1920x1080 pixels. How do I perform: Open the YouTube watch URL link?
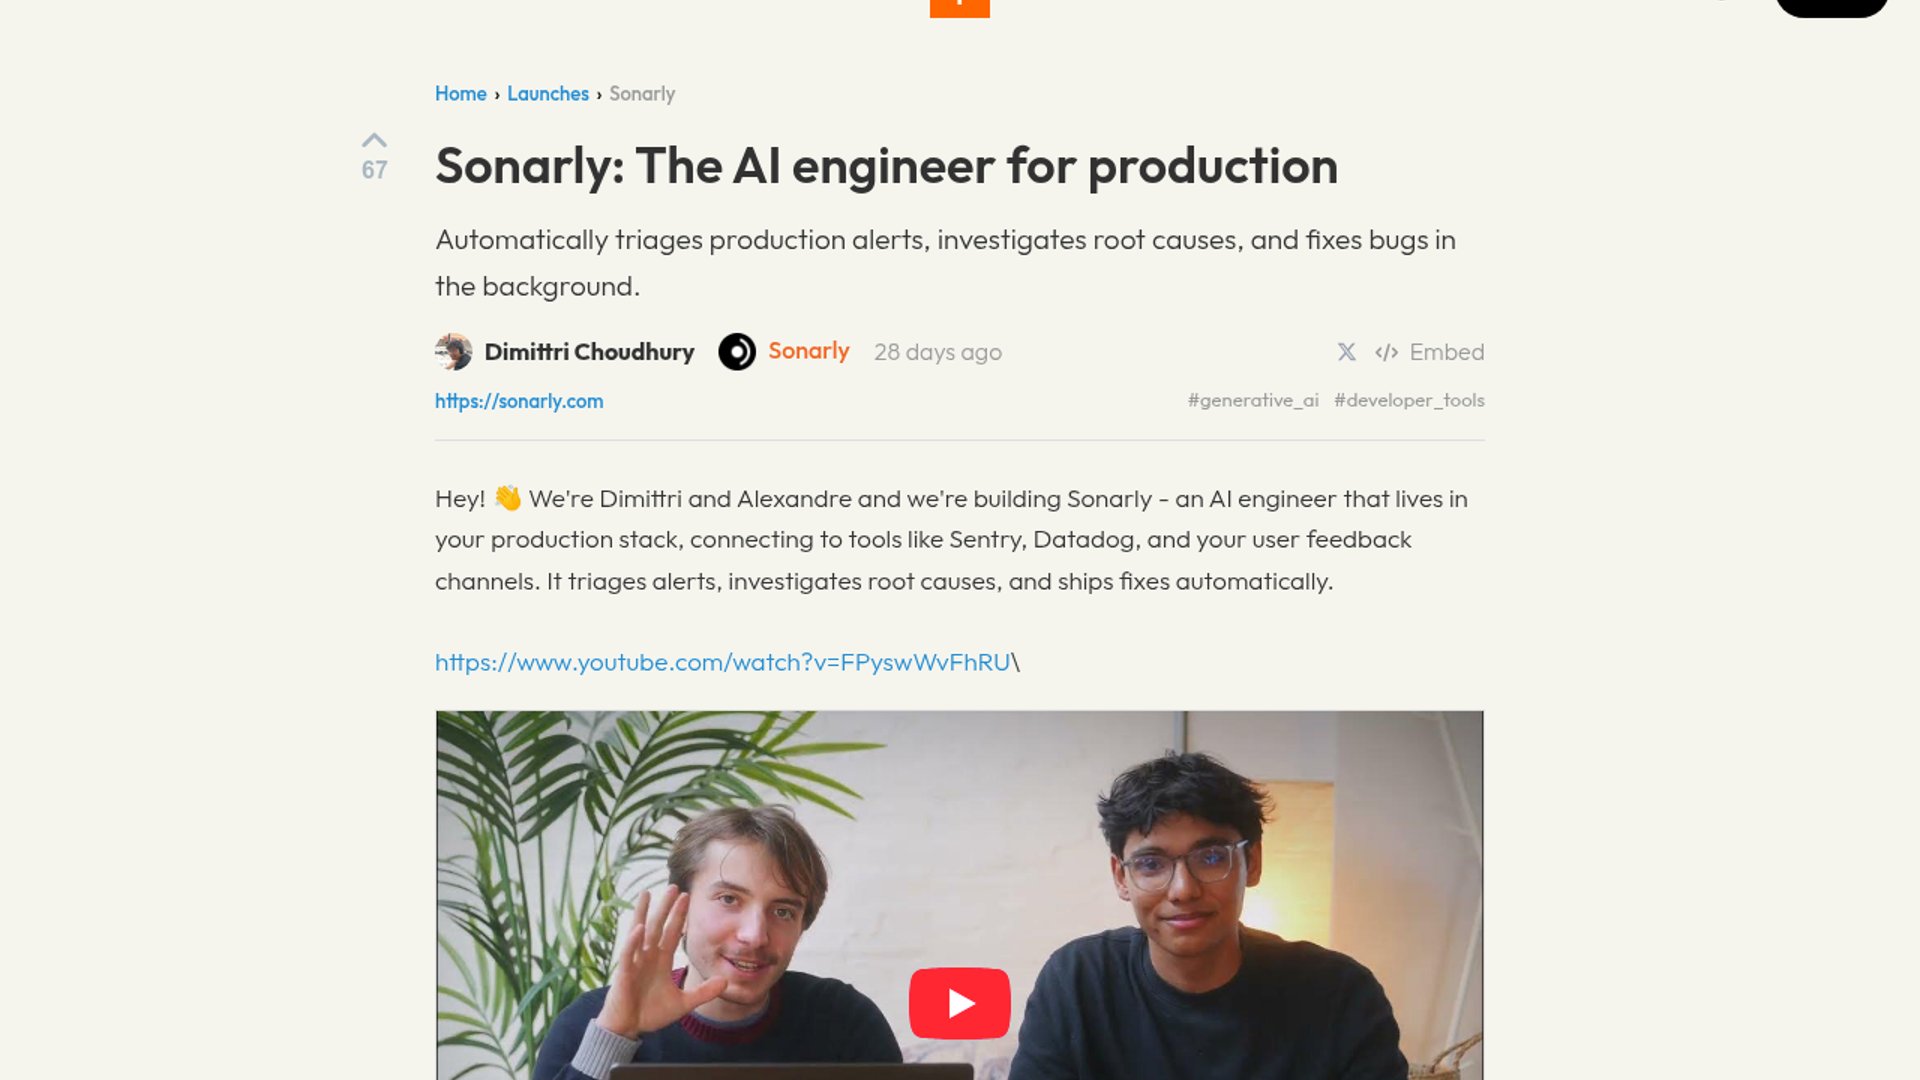pyautogui.click(x=722, y=662)
